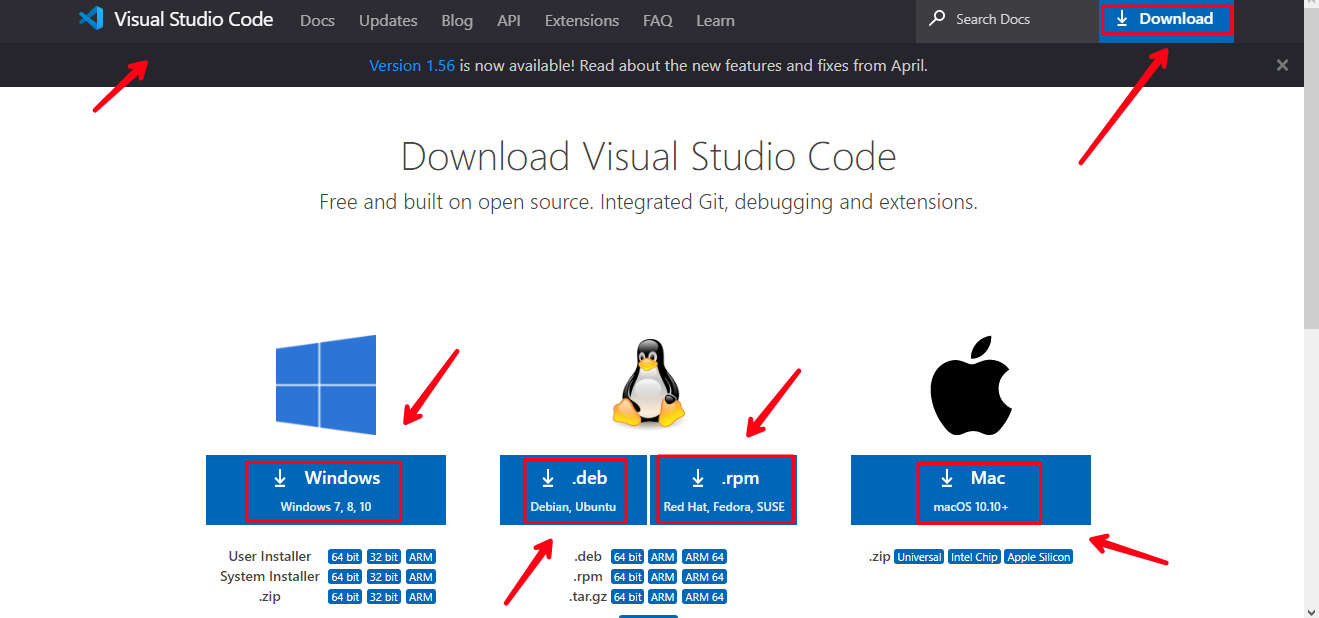The image size is (1319, 618).
Task: Select System Installer 32 bit
Action: [384, 577]
